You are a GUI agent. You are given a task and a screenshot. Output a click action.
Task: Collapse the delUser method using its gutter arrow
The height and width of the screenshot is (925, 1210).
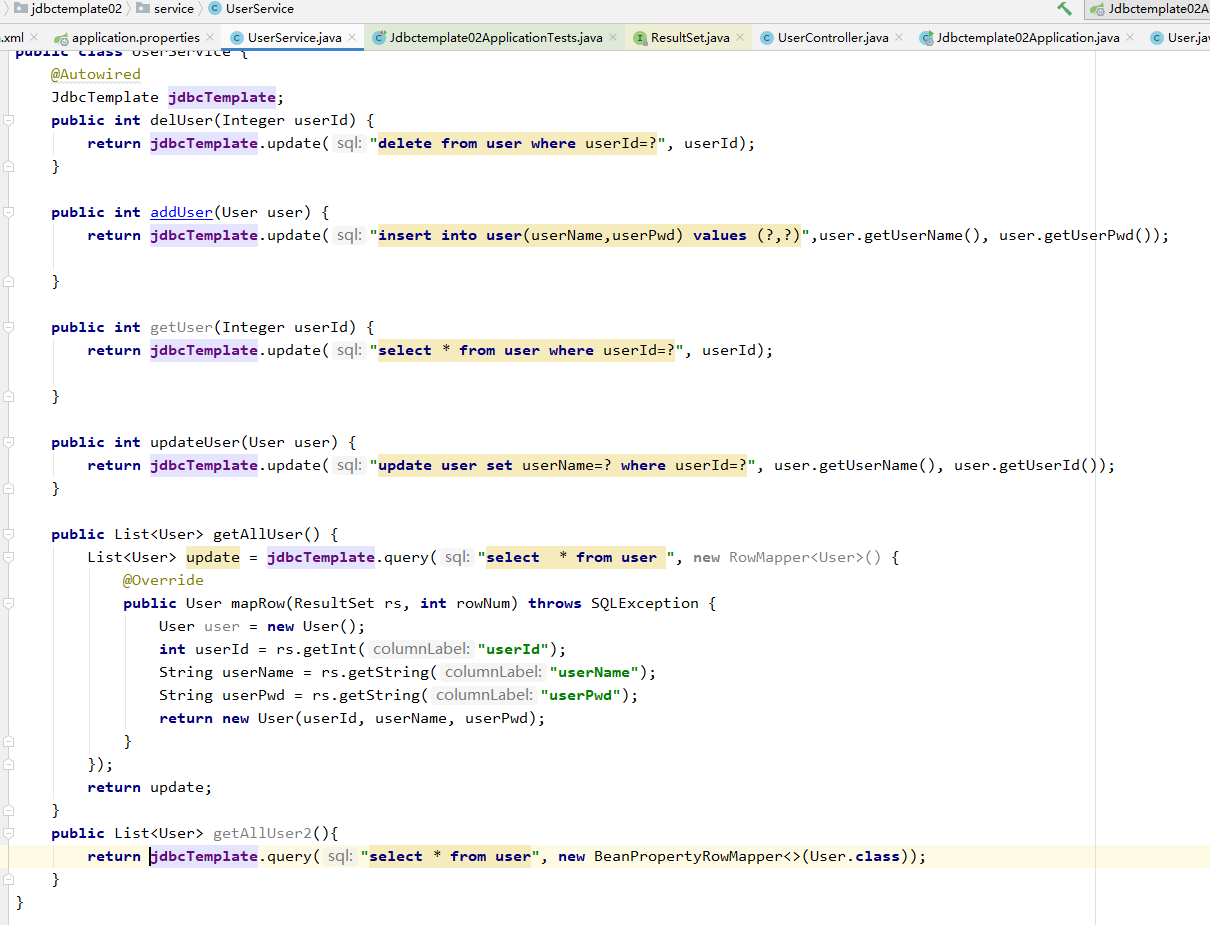[8, 120]
